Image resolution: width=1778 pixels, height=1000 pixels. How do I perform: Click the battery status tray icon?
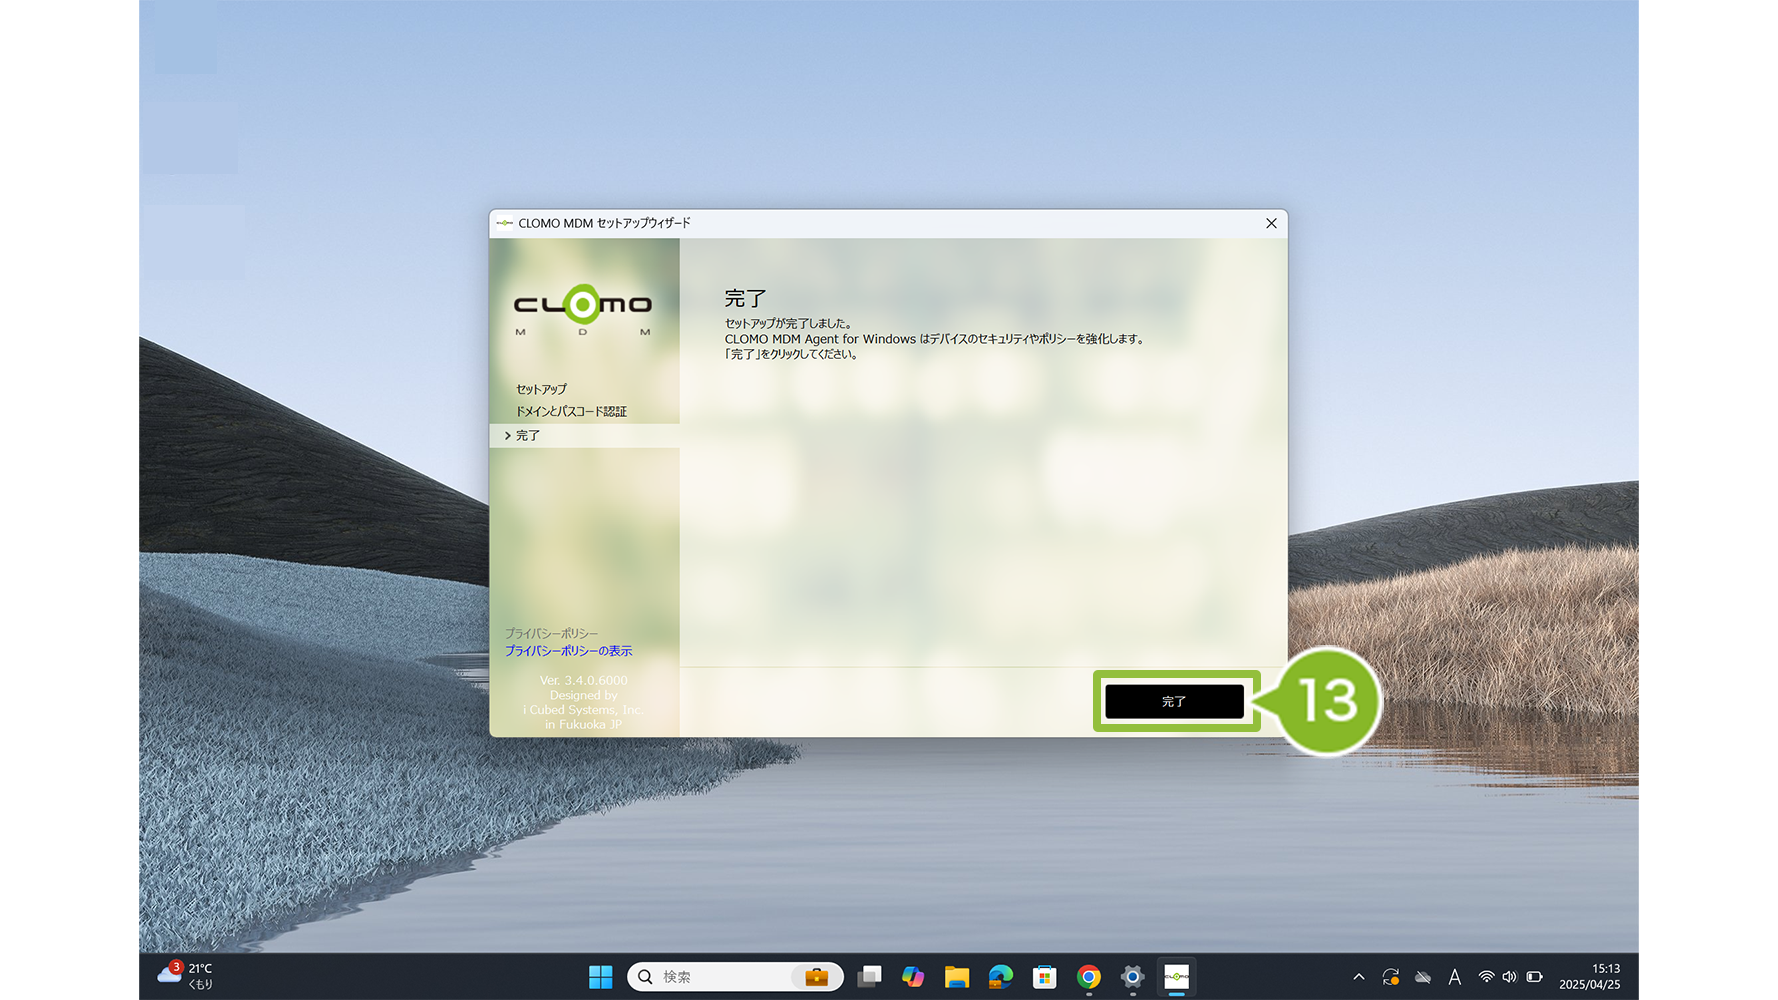tap(1534, 977)
